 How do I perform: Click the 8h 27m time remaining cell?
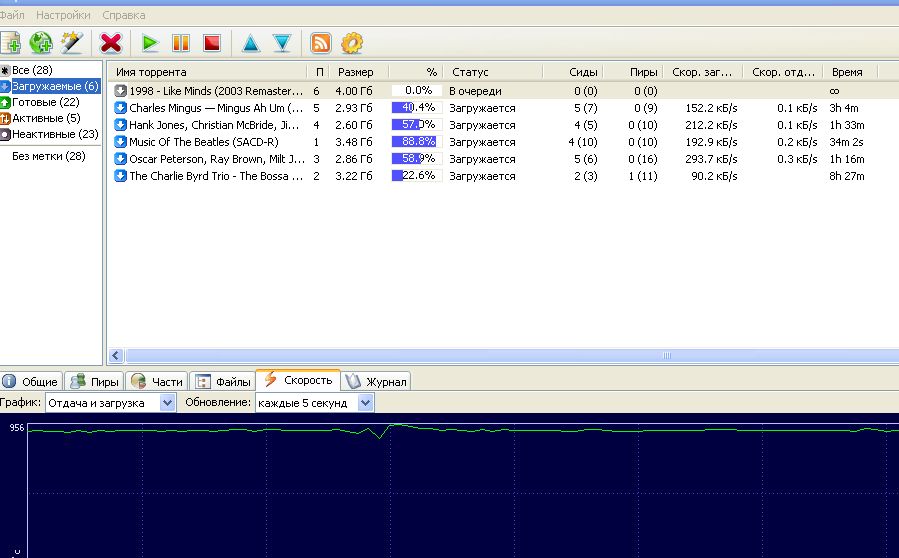pyautogui.click(x=846, y=176)
